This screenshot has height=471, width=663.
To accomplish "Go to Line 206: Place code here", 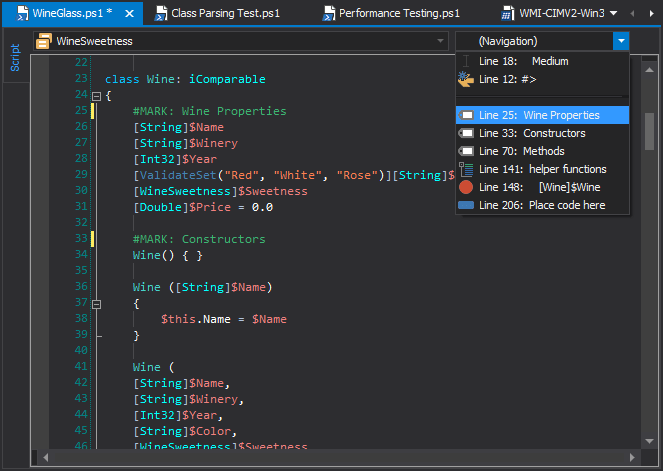I will point(542,205).
